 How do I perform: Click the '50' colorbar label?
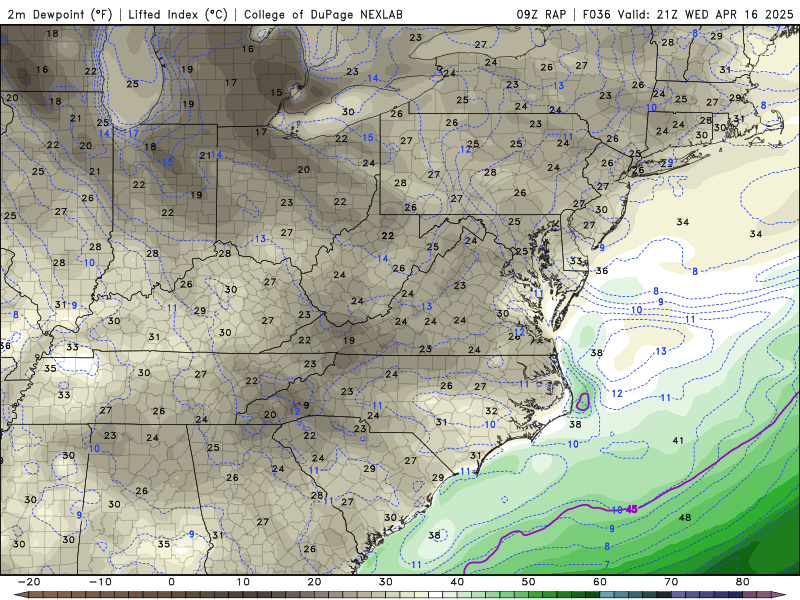tap(529, 582)
